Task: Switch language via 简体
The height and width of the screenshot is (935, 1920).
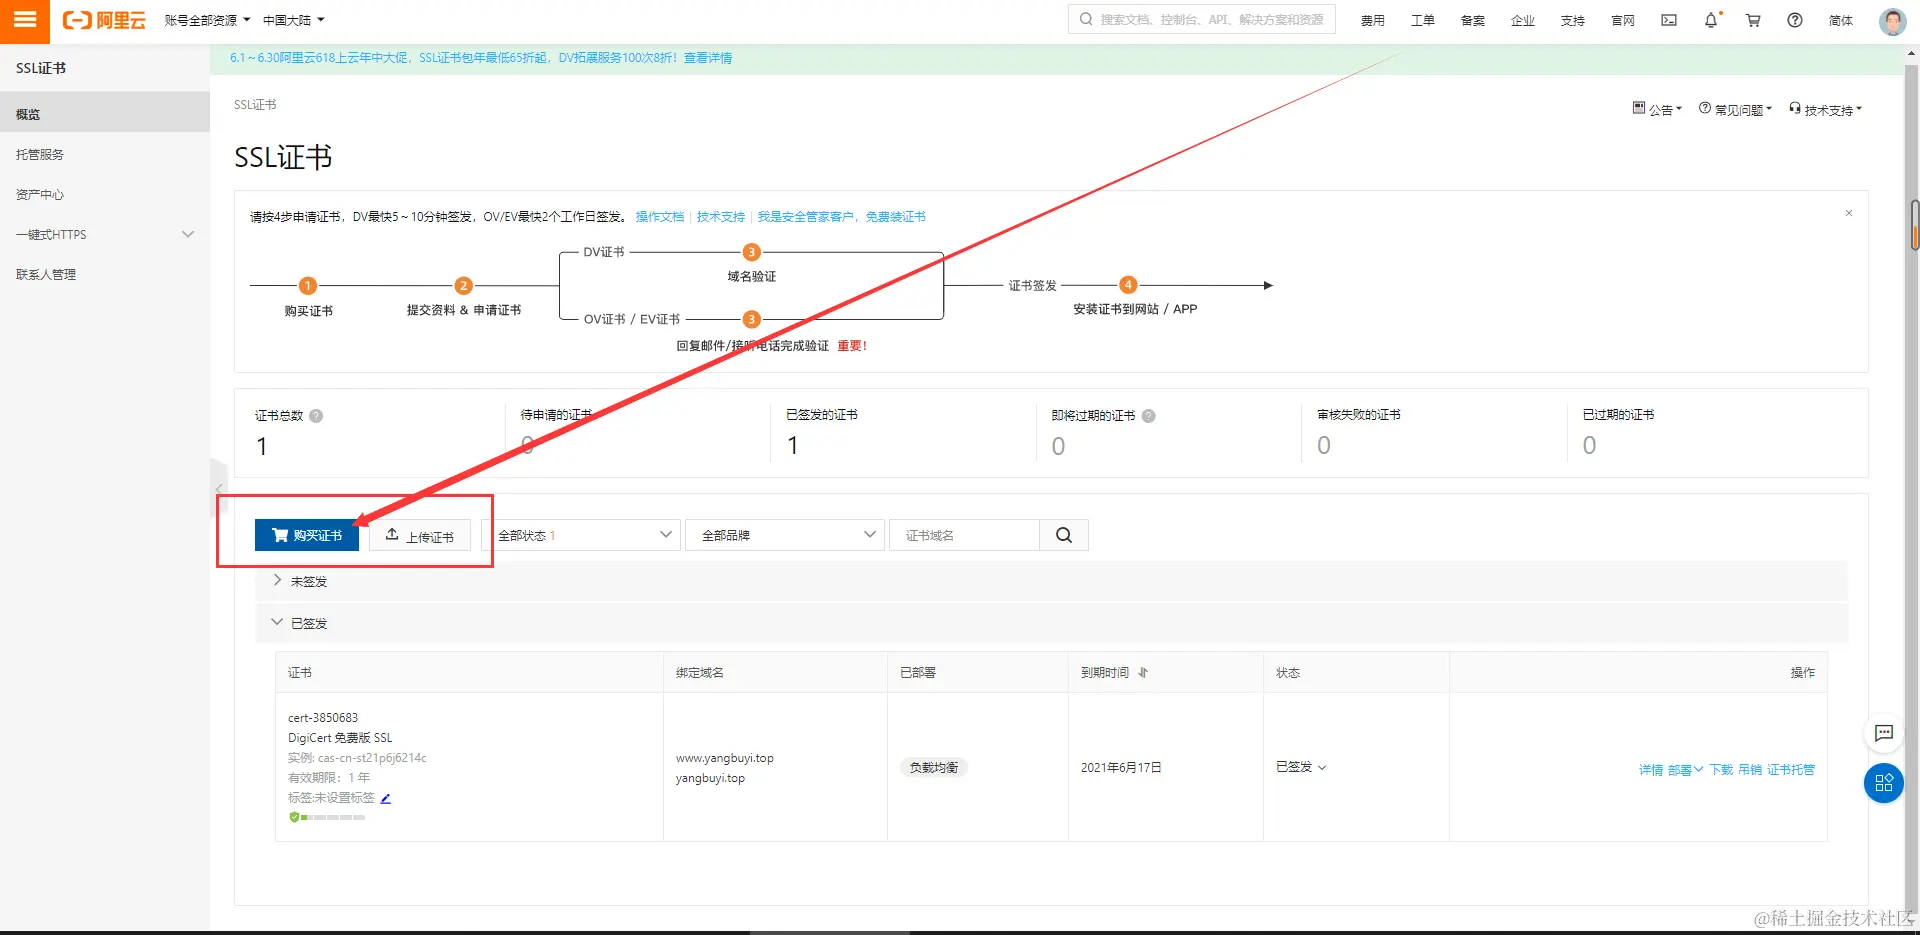Action: click(x=1841, y=20)
